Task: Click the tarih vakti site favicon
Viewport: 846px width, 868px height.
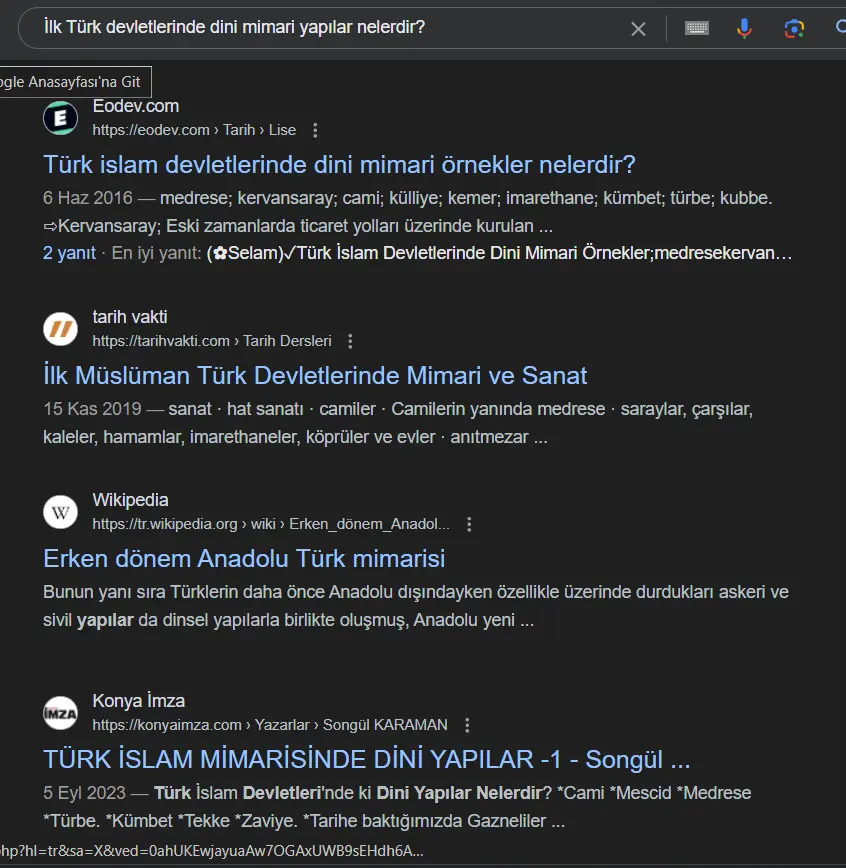Action: coord(60,329)
